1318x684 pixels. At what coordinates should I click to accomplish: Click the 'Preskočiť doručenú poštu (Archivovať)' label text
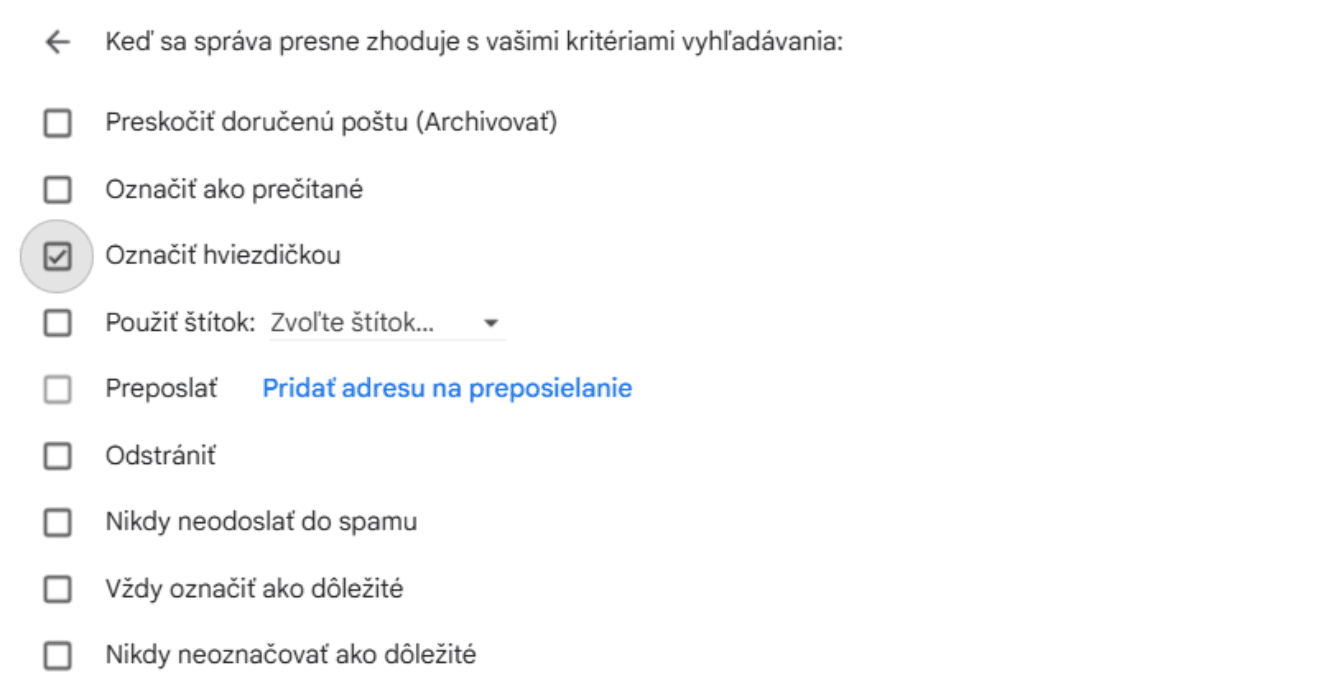331,123
